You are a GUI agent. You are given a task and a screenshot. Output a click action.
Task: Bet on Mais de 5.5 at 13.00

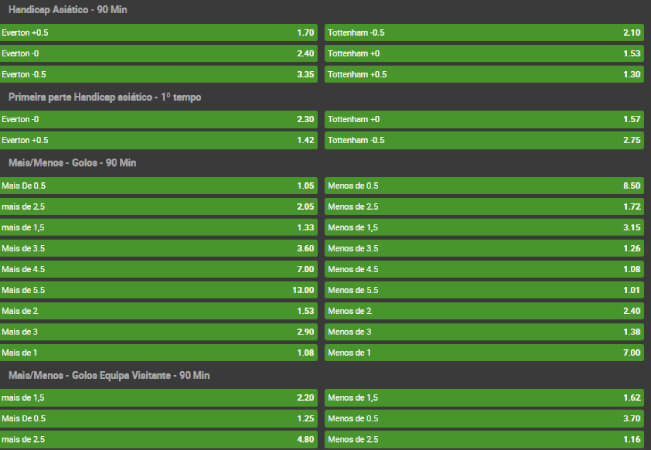pos(159,290)
